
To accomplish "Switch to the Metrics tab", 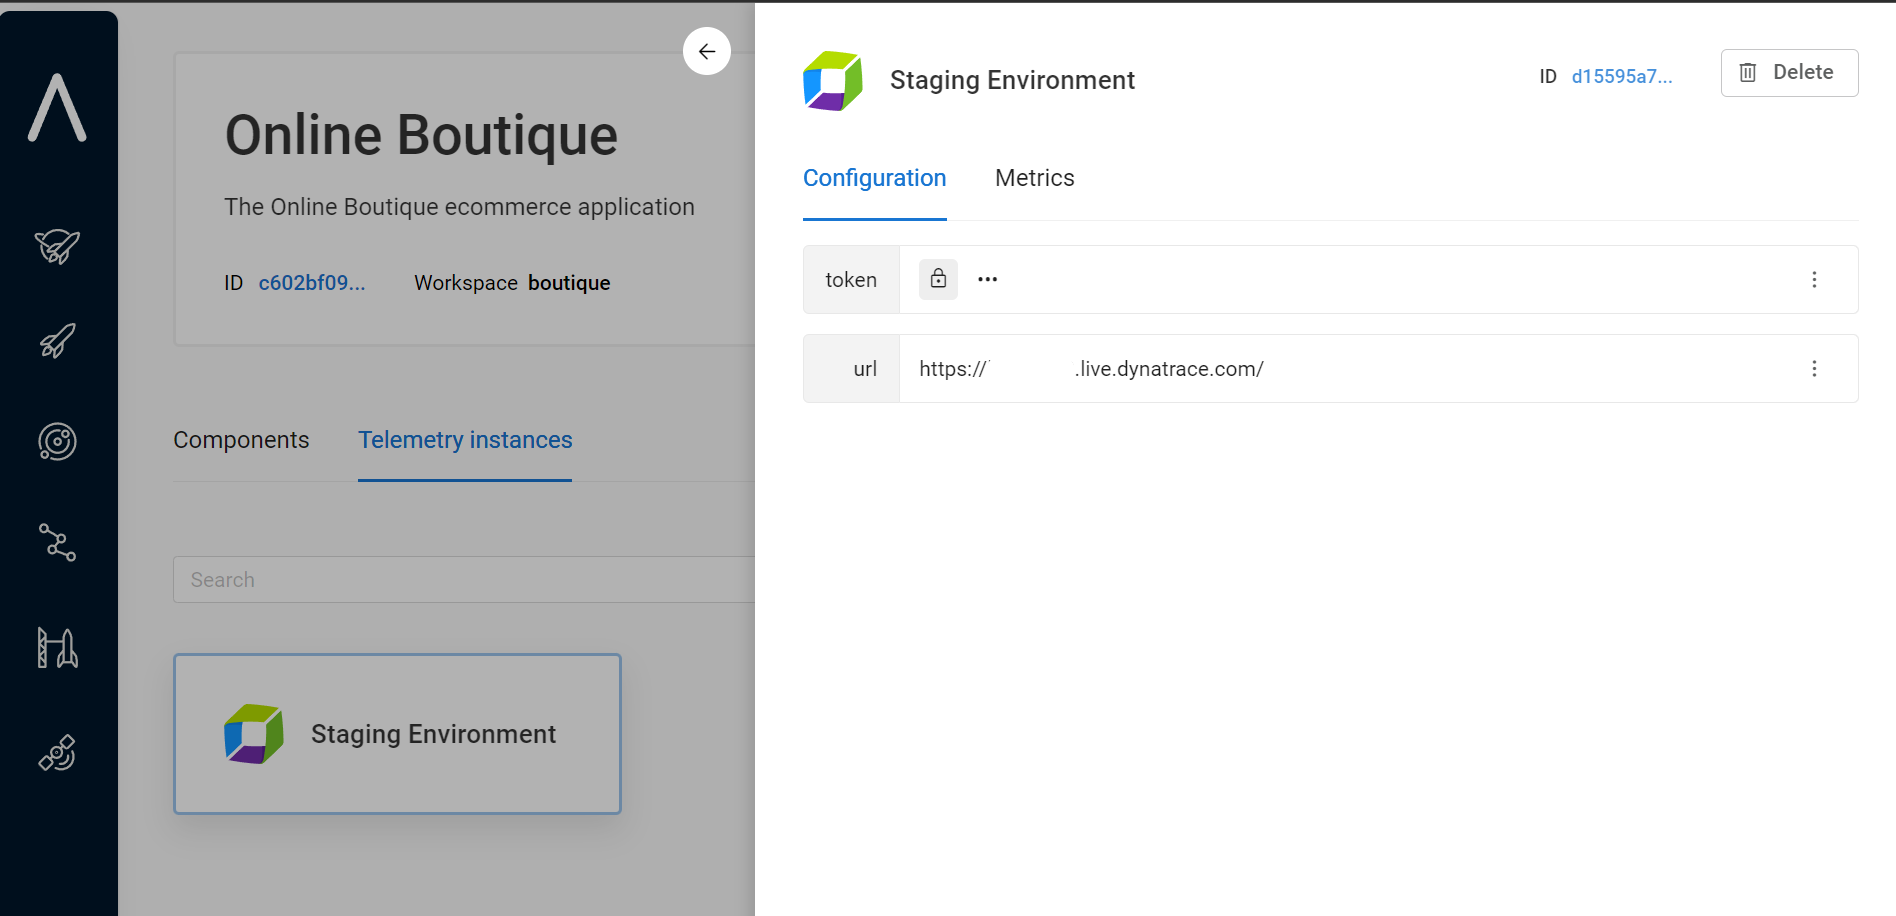I will pos(1034,178).
